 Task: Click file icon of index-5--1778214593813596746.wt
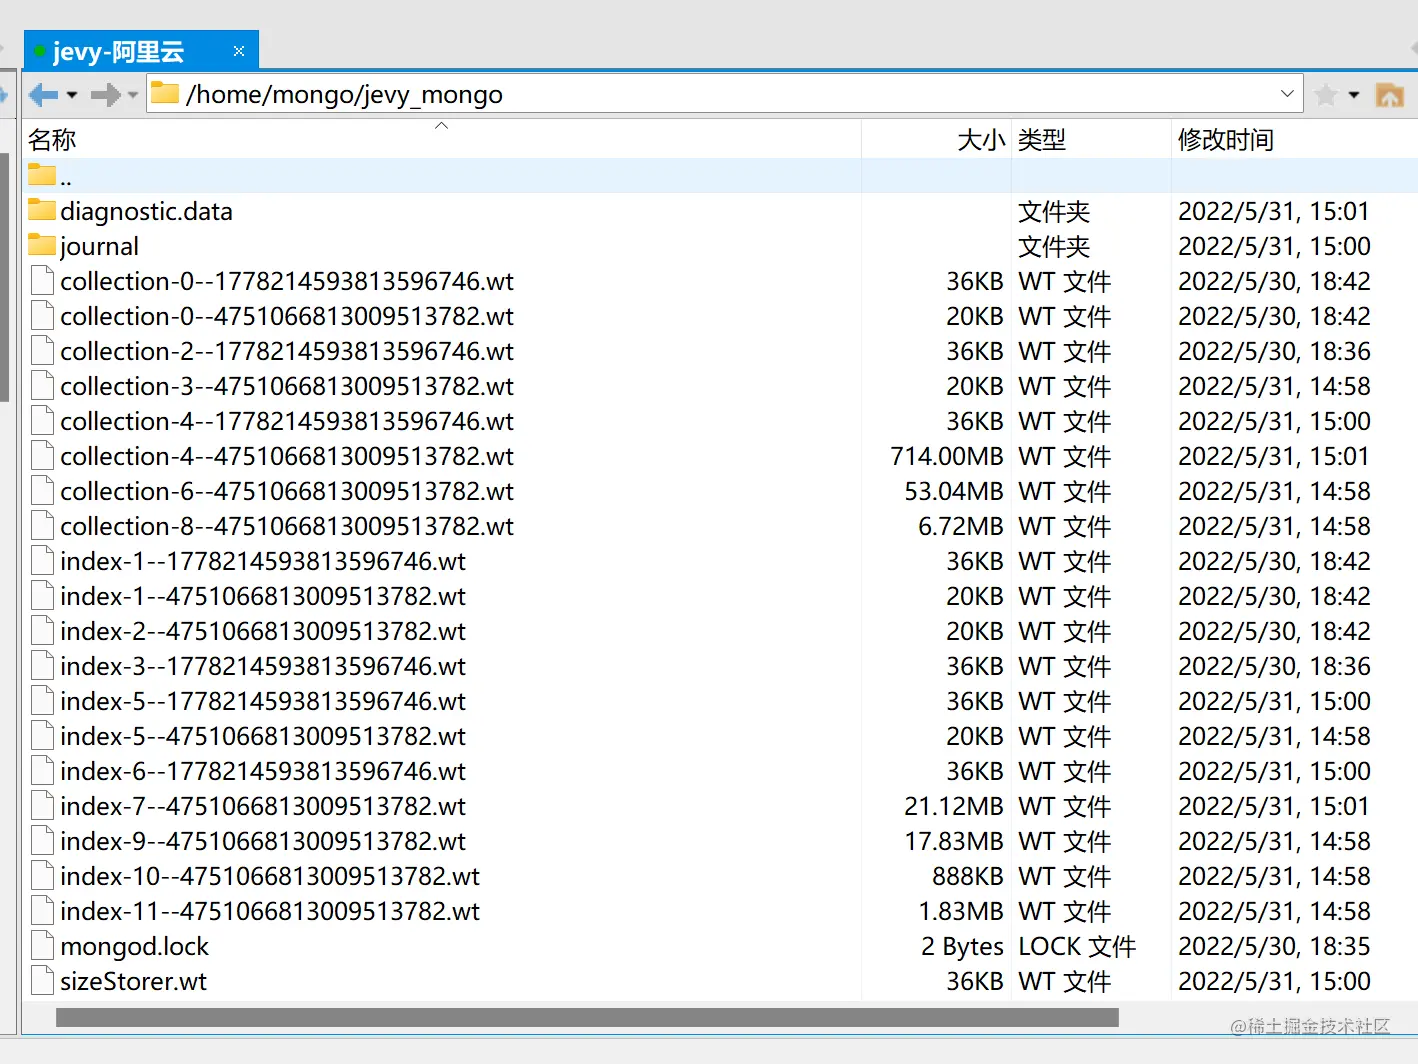42,701
